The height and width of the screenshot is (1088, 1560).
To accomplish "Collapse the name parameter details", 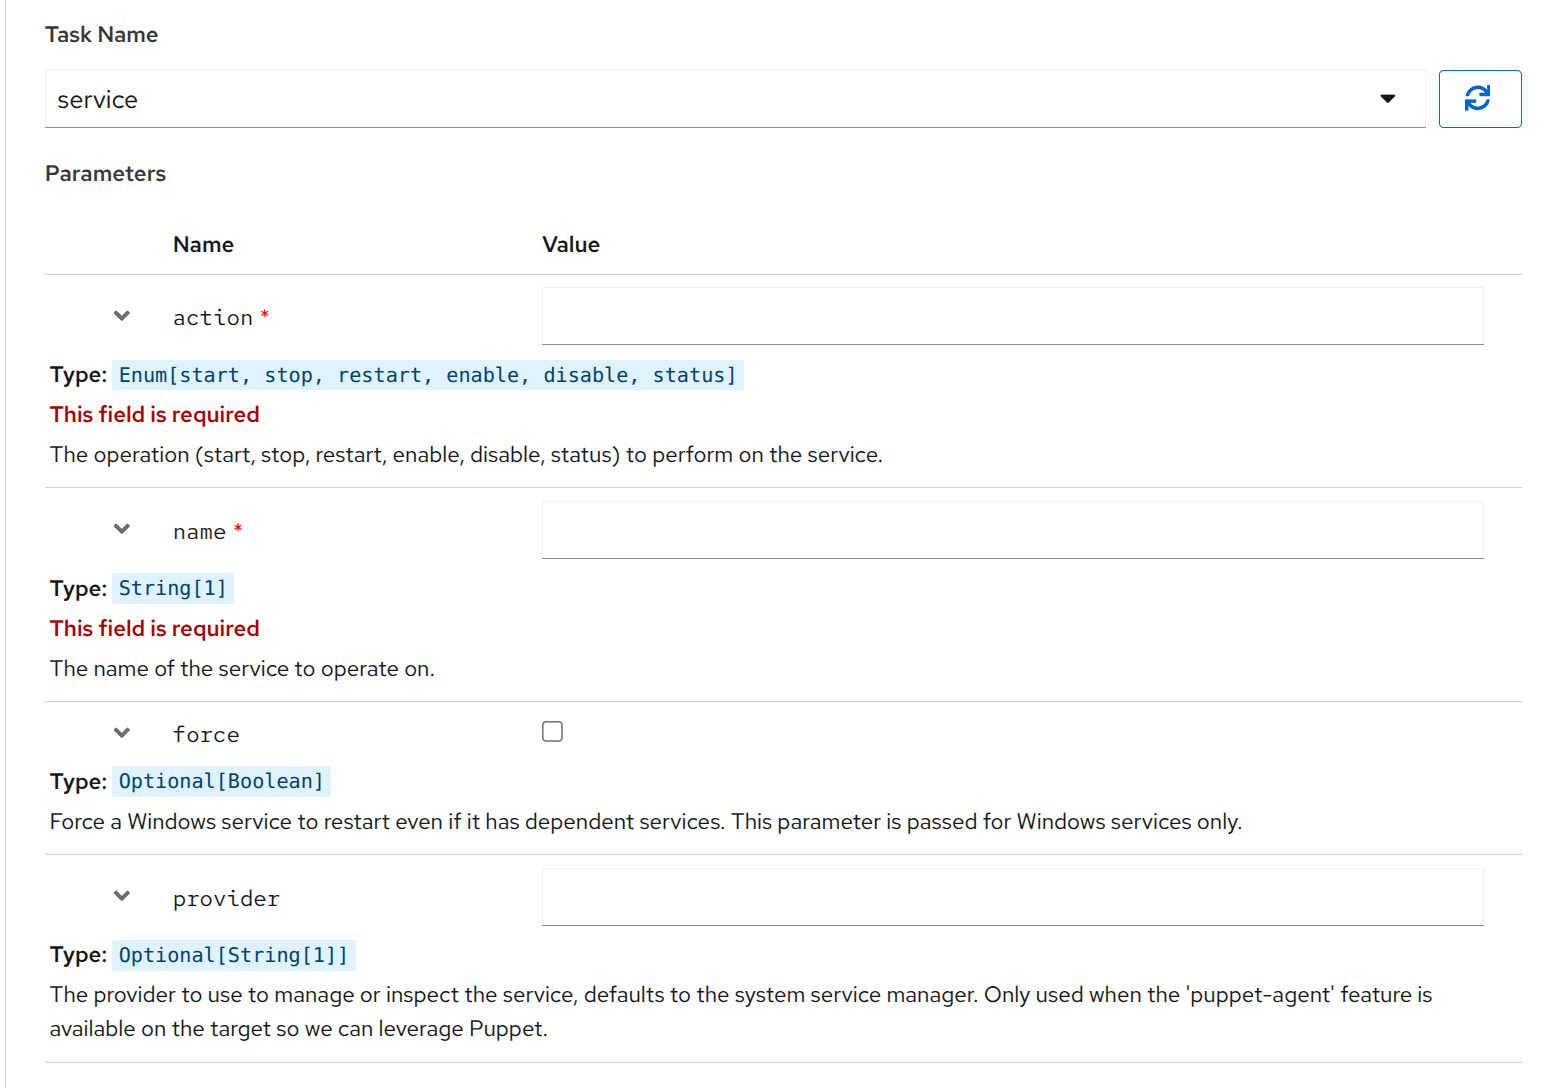I will [121, 529].
